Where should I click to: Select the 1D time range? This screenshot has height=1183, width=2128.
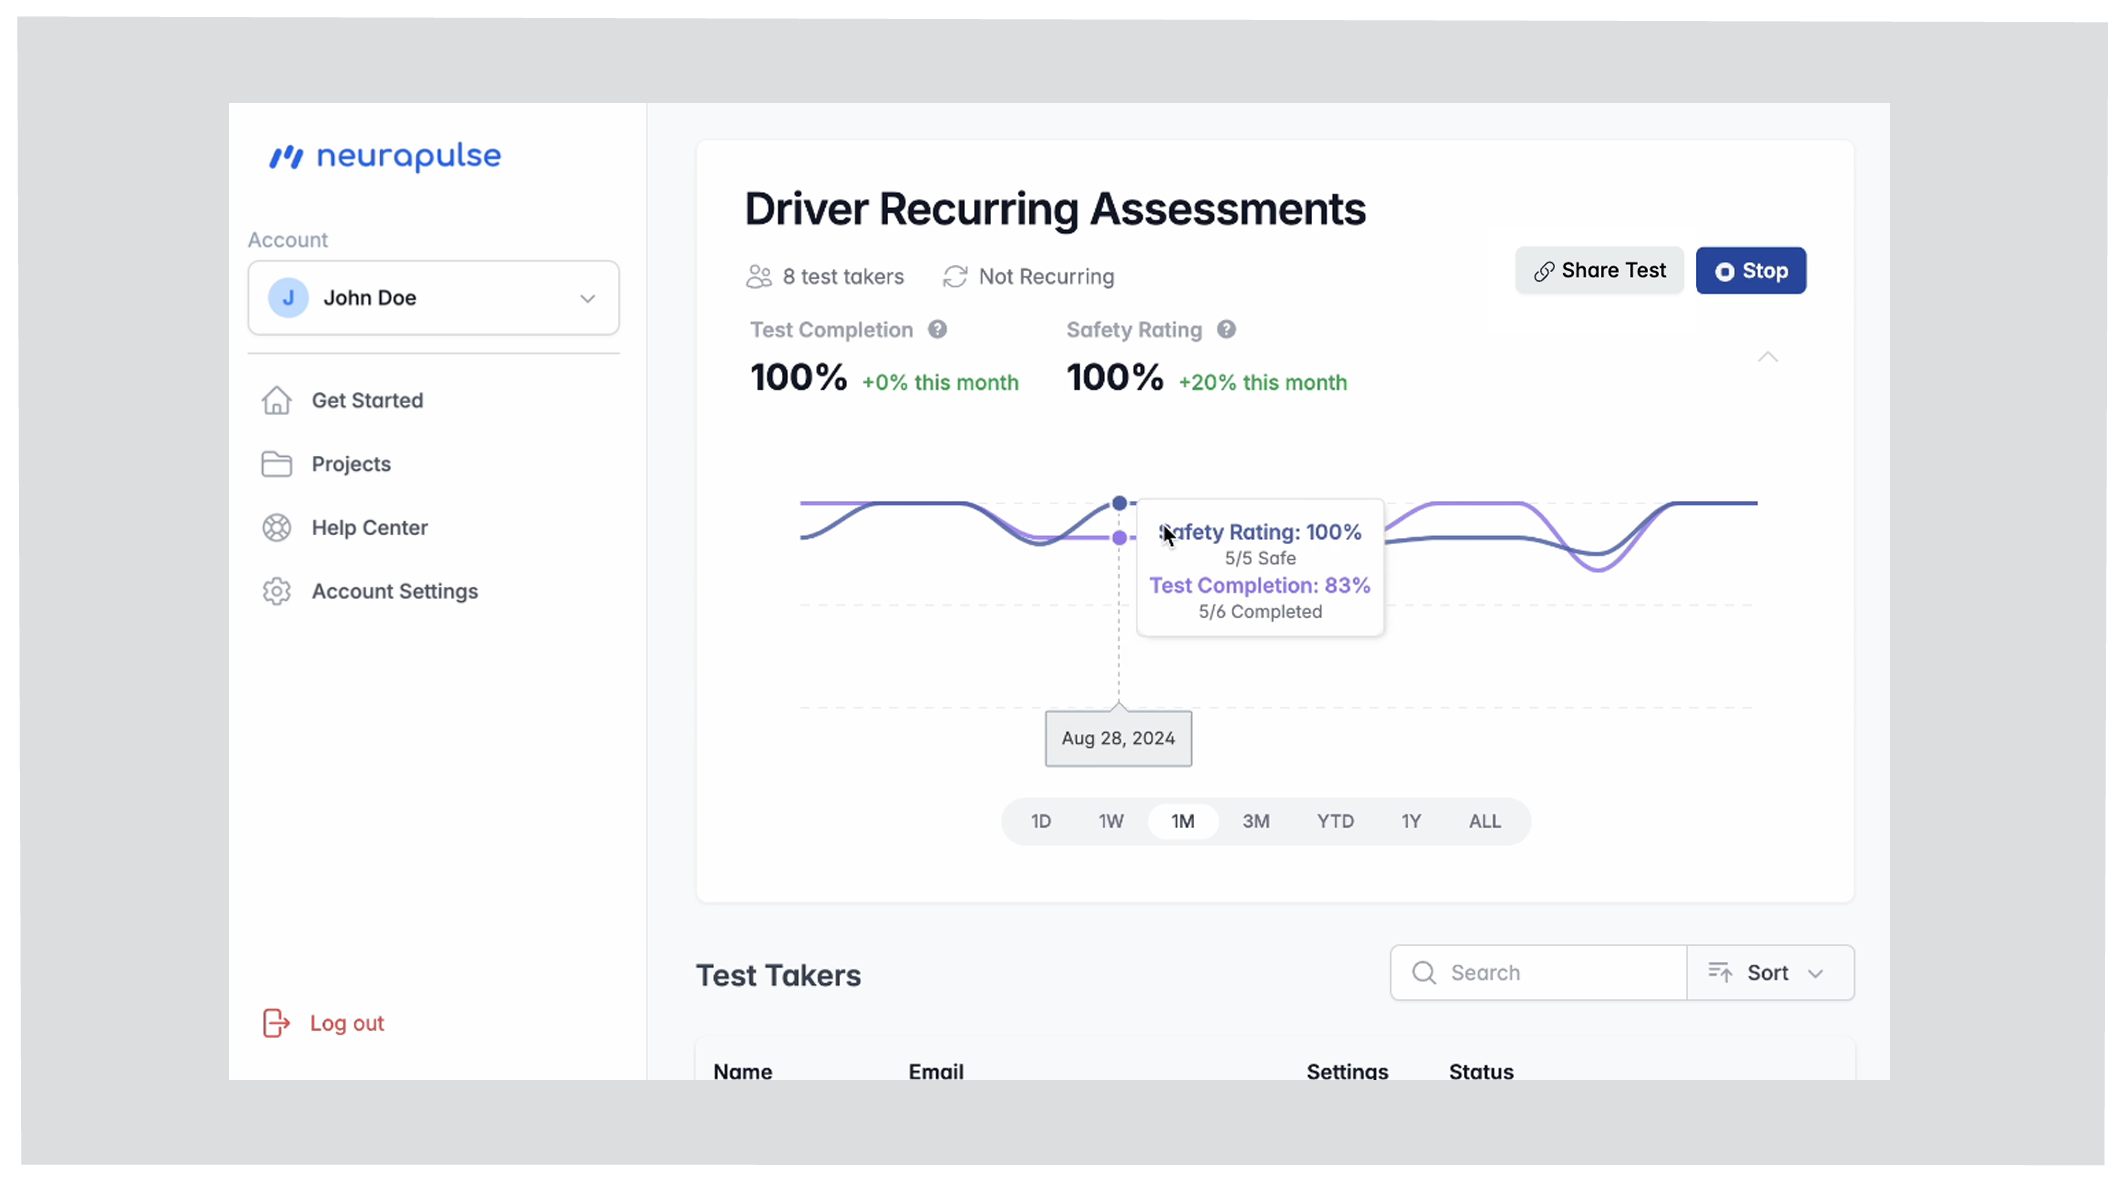click(x=1041, y=821)
